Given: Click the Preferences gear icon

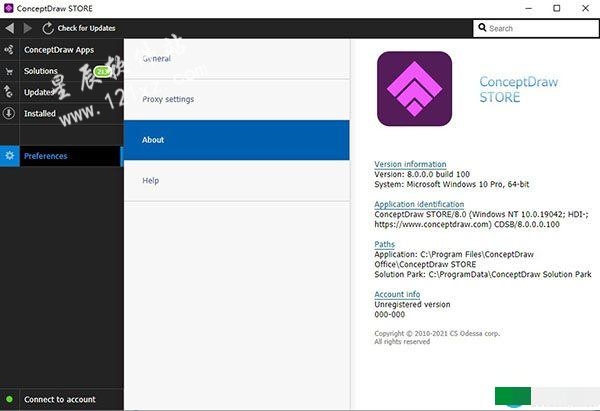Looking at the screenshot, I should 10,156.
